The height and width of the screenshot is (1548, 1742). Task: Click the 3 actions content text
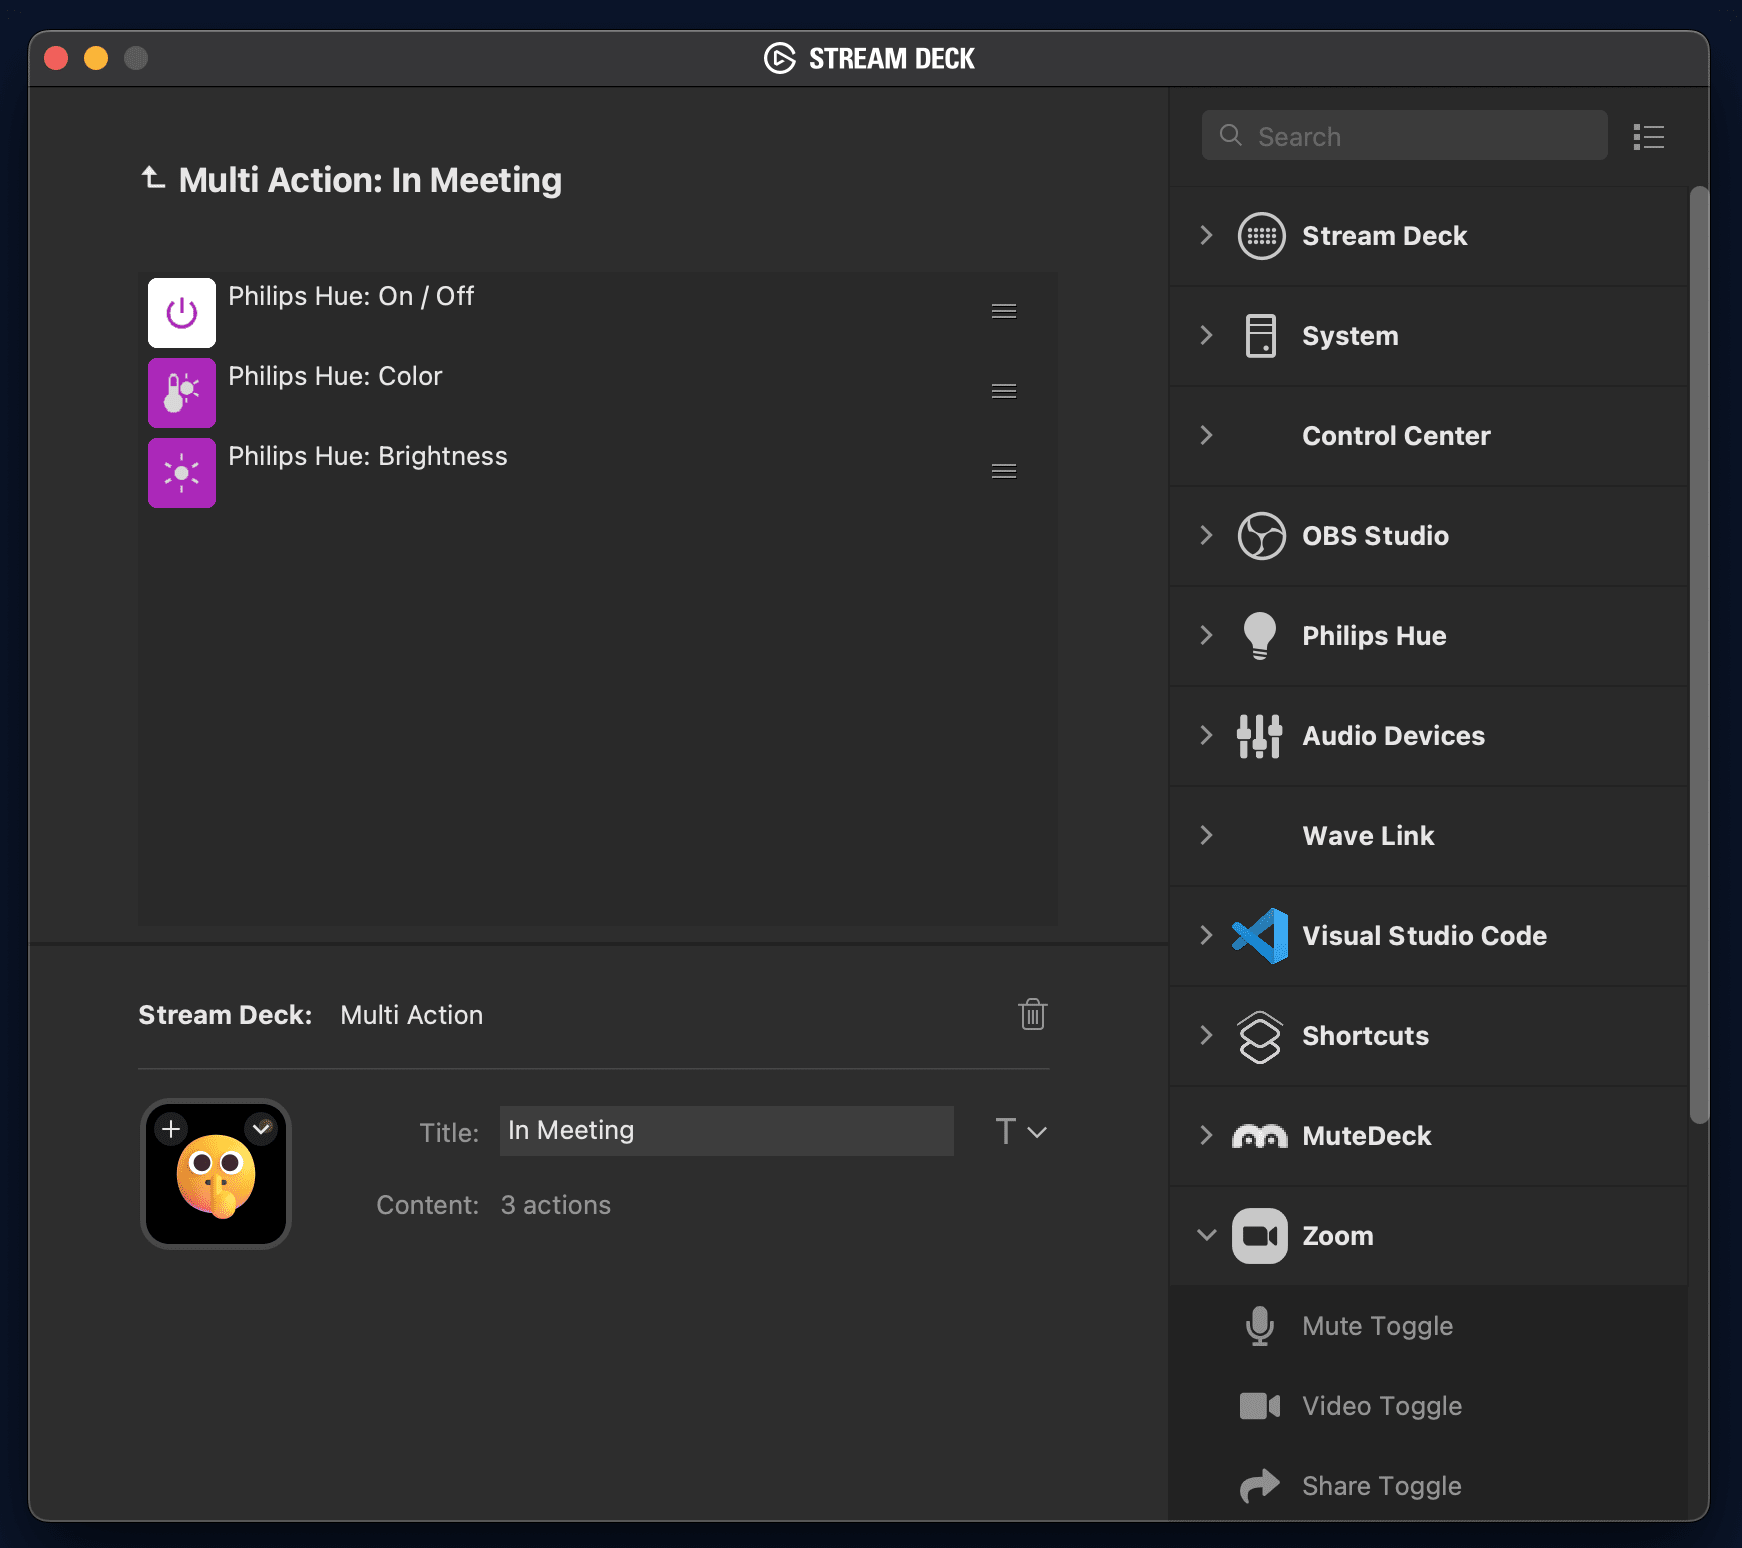556,1205
